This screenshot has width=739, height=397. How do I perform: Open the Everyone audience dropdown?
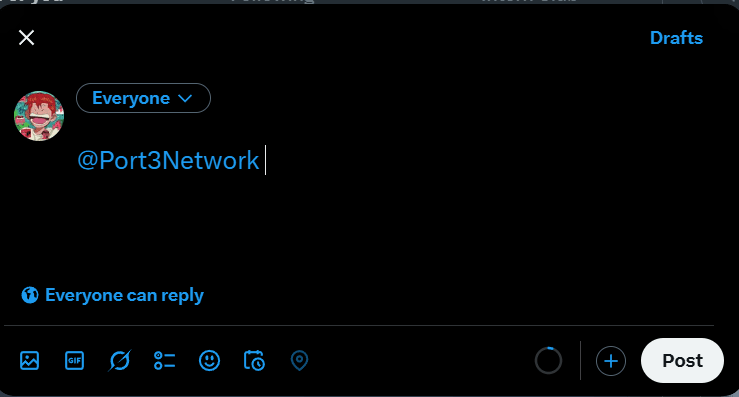(x=143, y=98)
